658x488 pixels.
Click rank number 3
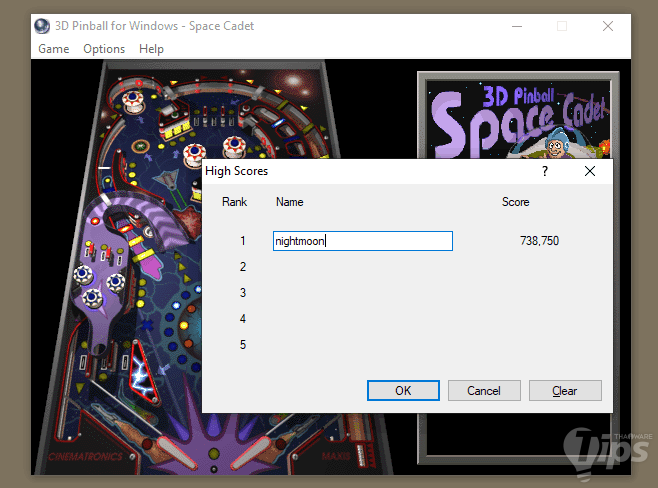[x=243, y=293]
